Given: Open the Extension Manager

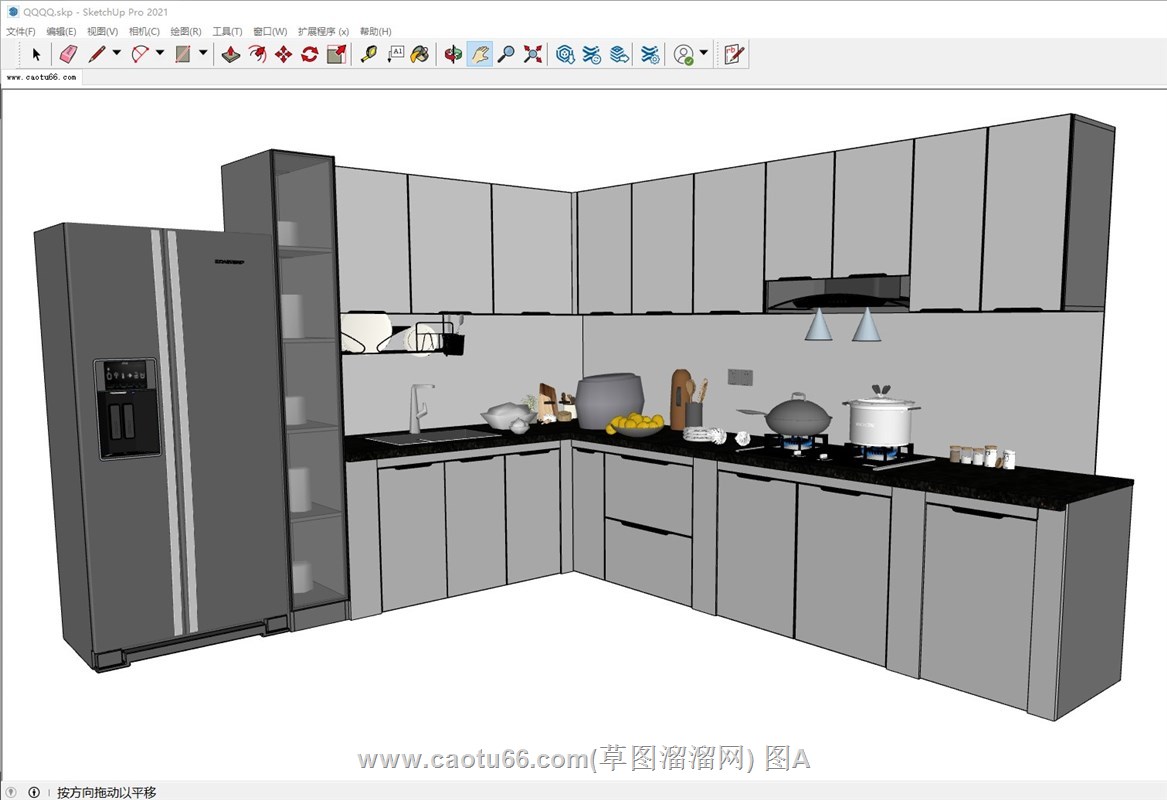Looking at the screenshot, I should [650, 54].
